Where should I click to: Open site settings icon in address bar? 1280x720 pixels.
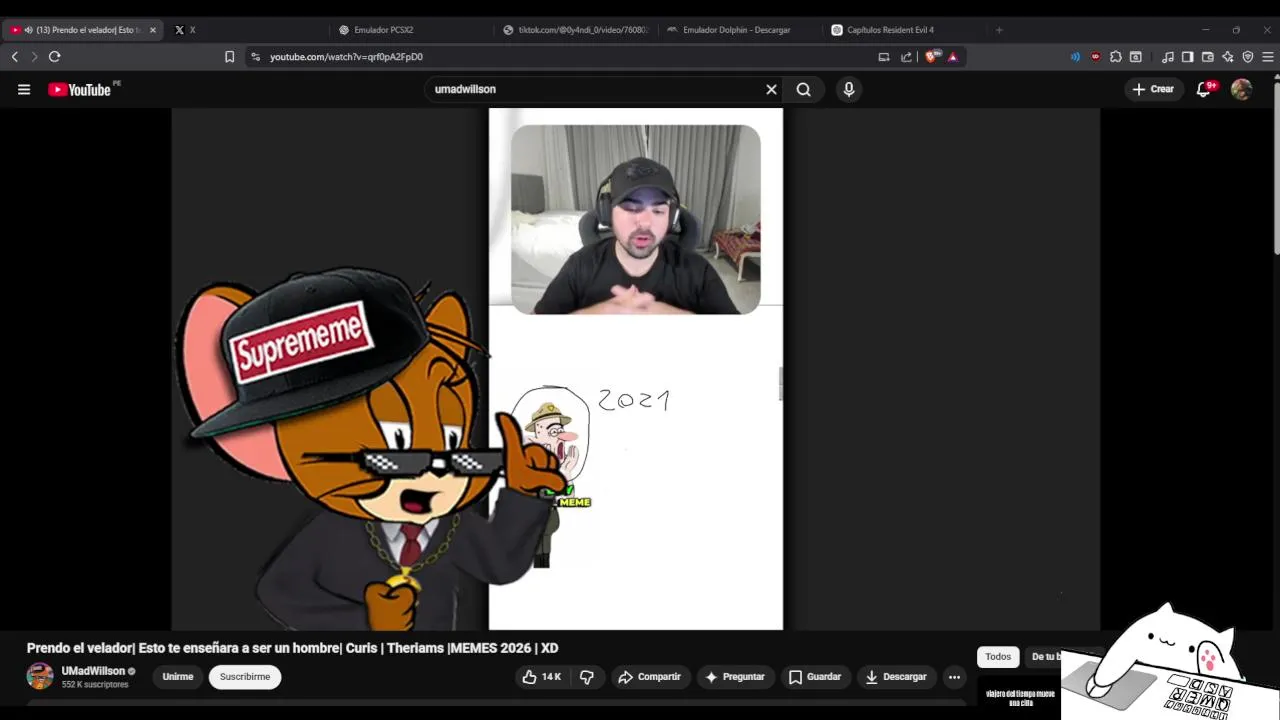click(x=256, y=57)
